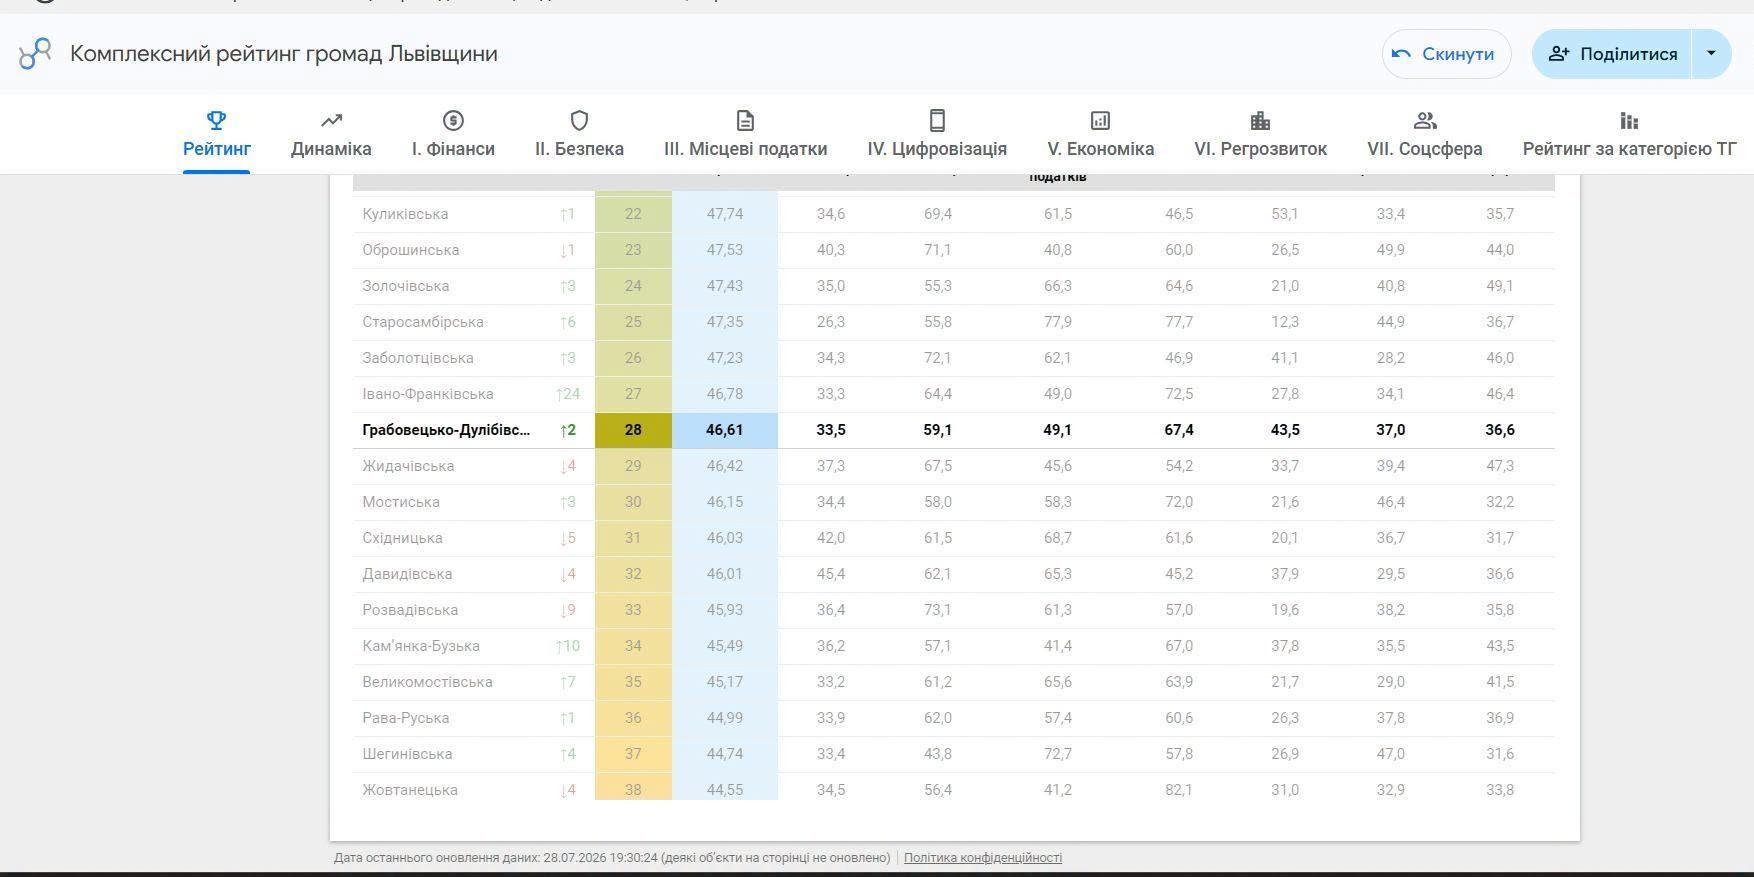Open the Динаміка tab
1754x877 pixels.
331,134
